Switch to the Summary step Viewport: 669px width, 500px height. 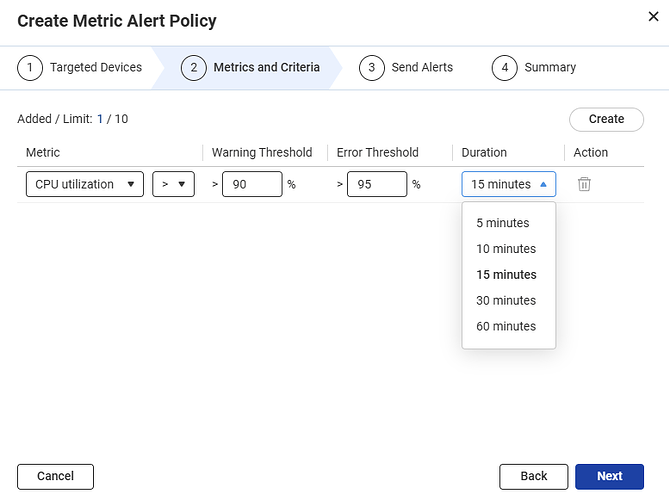(x=535, y=68)
